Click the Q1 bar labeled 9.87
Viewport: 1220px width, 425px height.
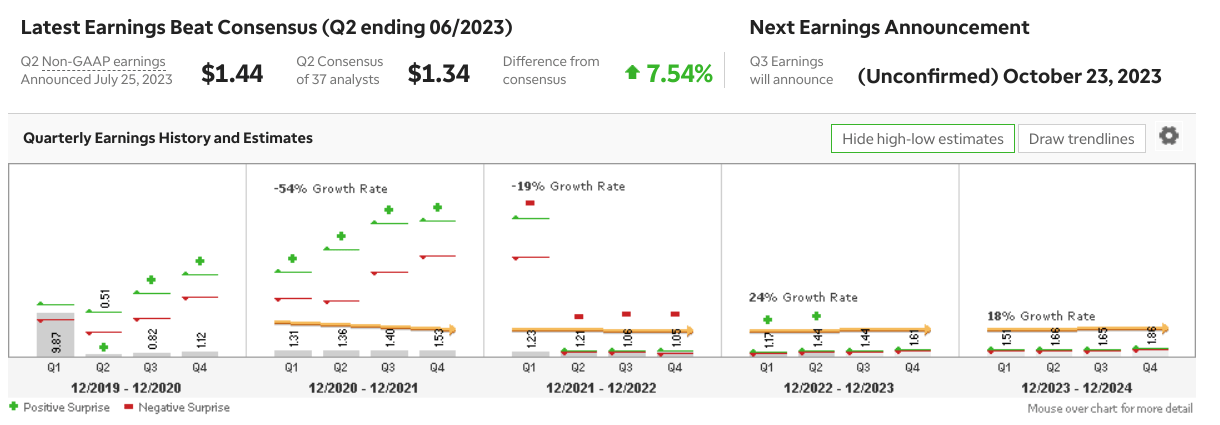tap(56, 335)
